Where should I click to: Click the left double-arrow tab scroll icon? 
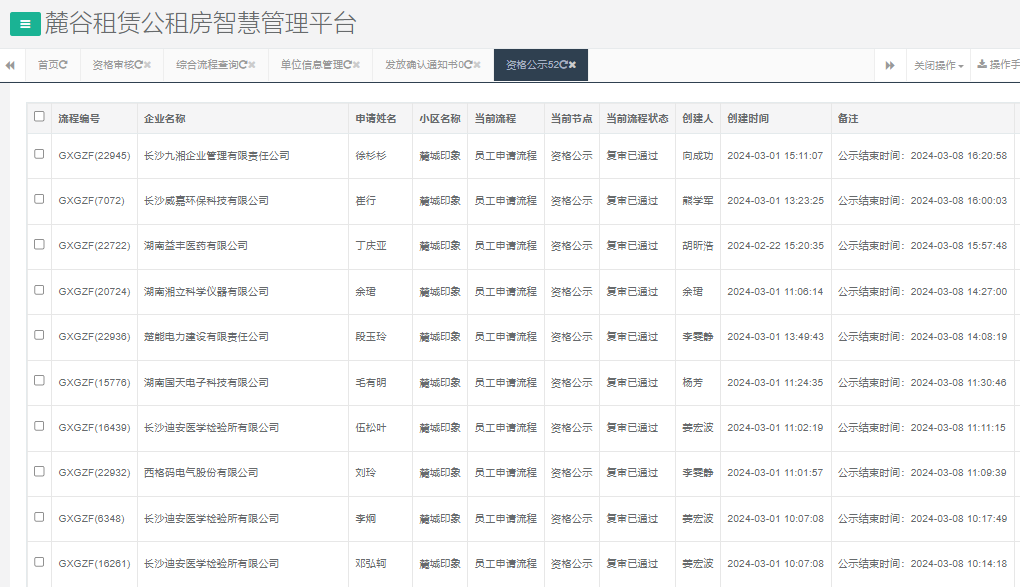pyautogui.click(x=10, y=64)
